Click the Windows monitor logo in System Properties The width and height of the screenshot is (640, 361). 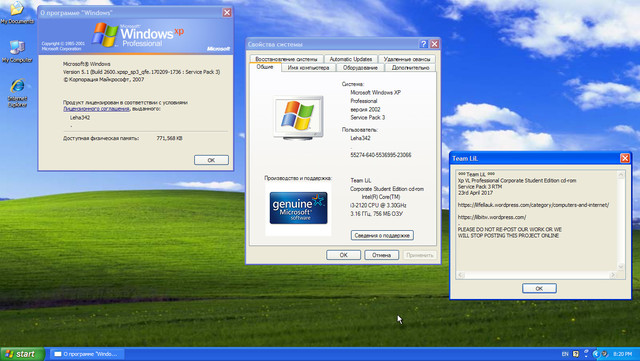pos(298,118)
